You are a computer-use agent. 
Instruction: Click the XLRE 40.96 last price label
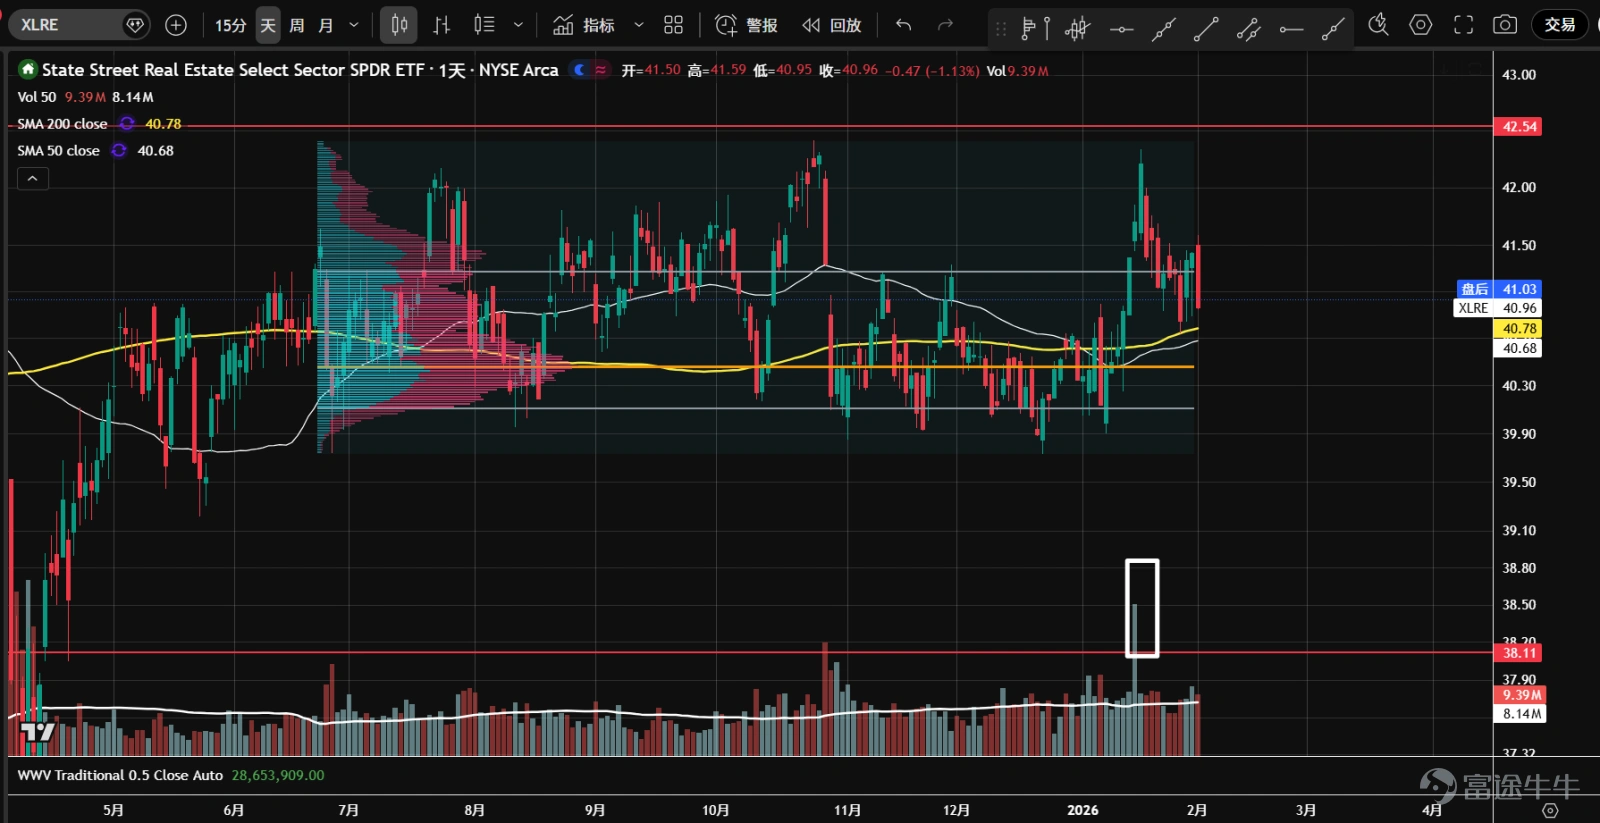1498,308
